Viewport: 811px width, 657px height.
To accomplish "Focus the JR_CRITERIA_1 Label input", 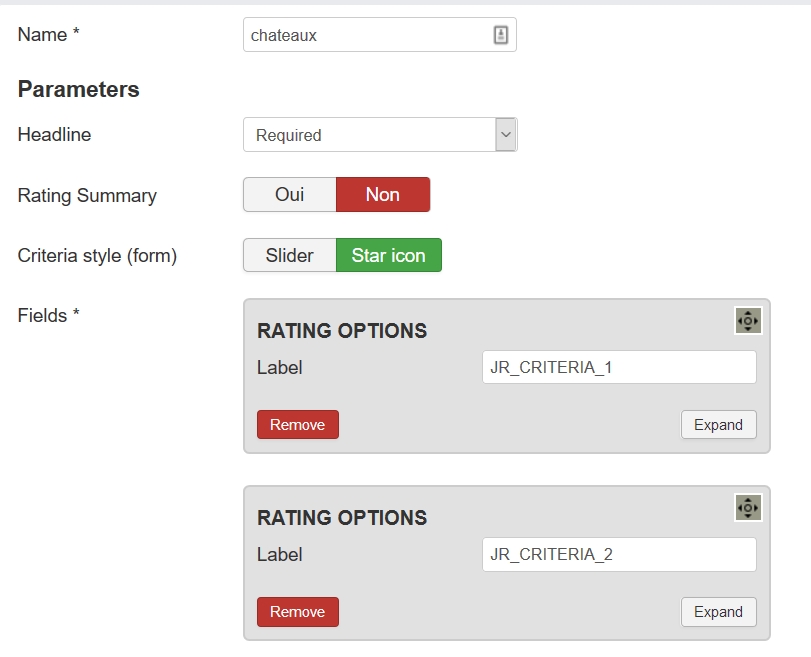I will coord(619,367).
